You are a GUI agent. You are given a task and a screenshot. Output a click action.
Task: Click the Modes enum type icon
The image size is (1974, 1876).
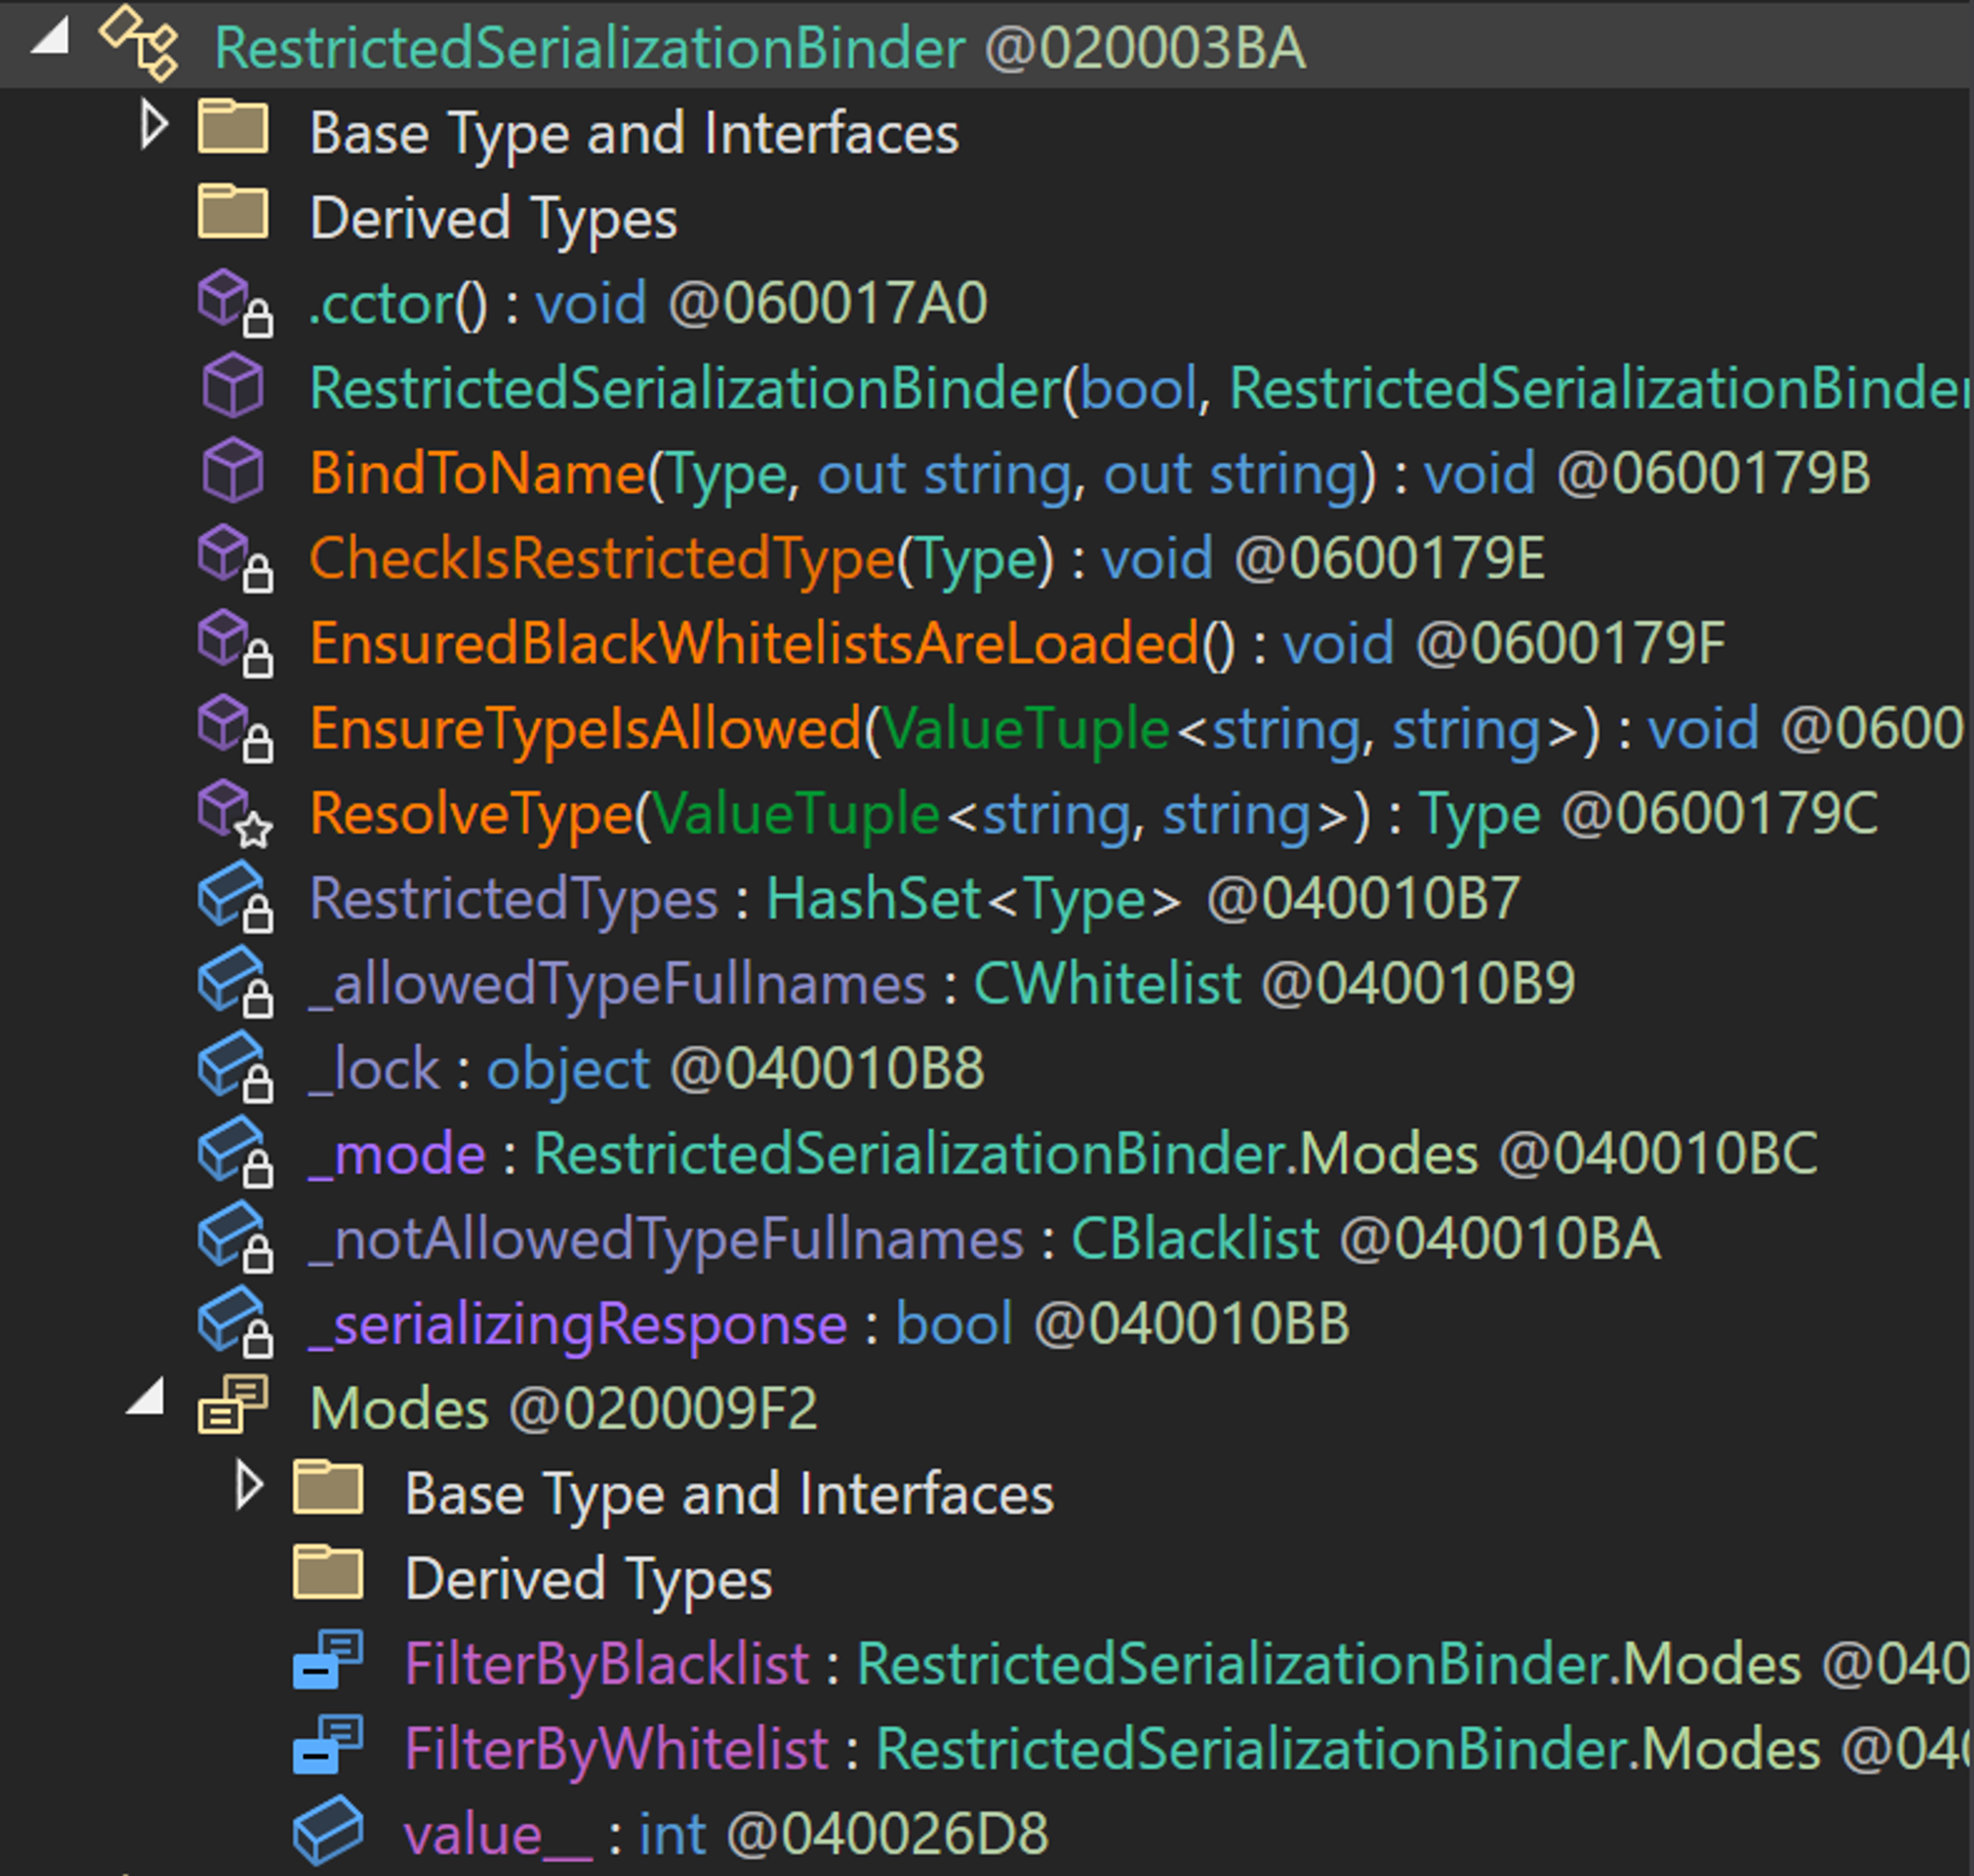click(x=232, y=1406)
